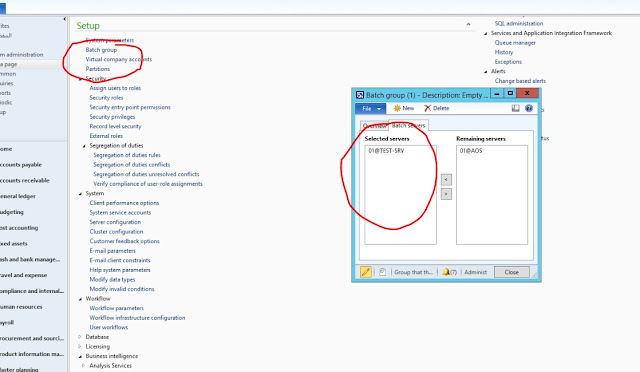Open Workflow parameters link
This screenshot has width=640, height=372.
(116, 308)
